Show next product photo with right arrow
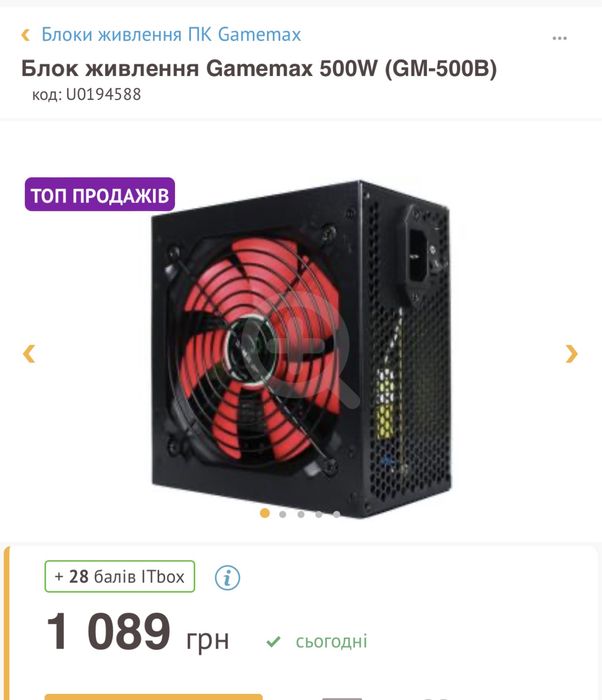602x700 pixels. [x=572, y=354]
